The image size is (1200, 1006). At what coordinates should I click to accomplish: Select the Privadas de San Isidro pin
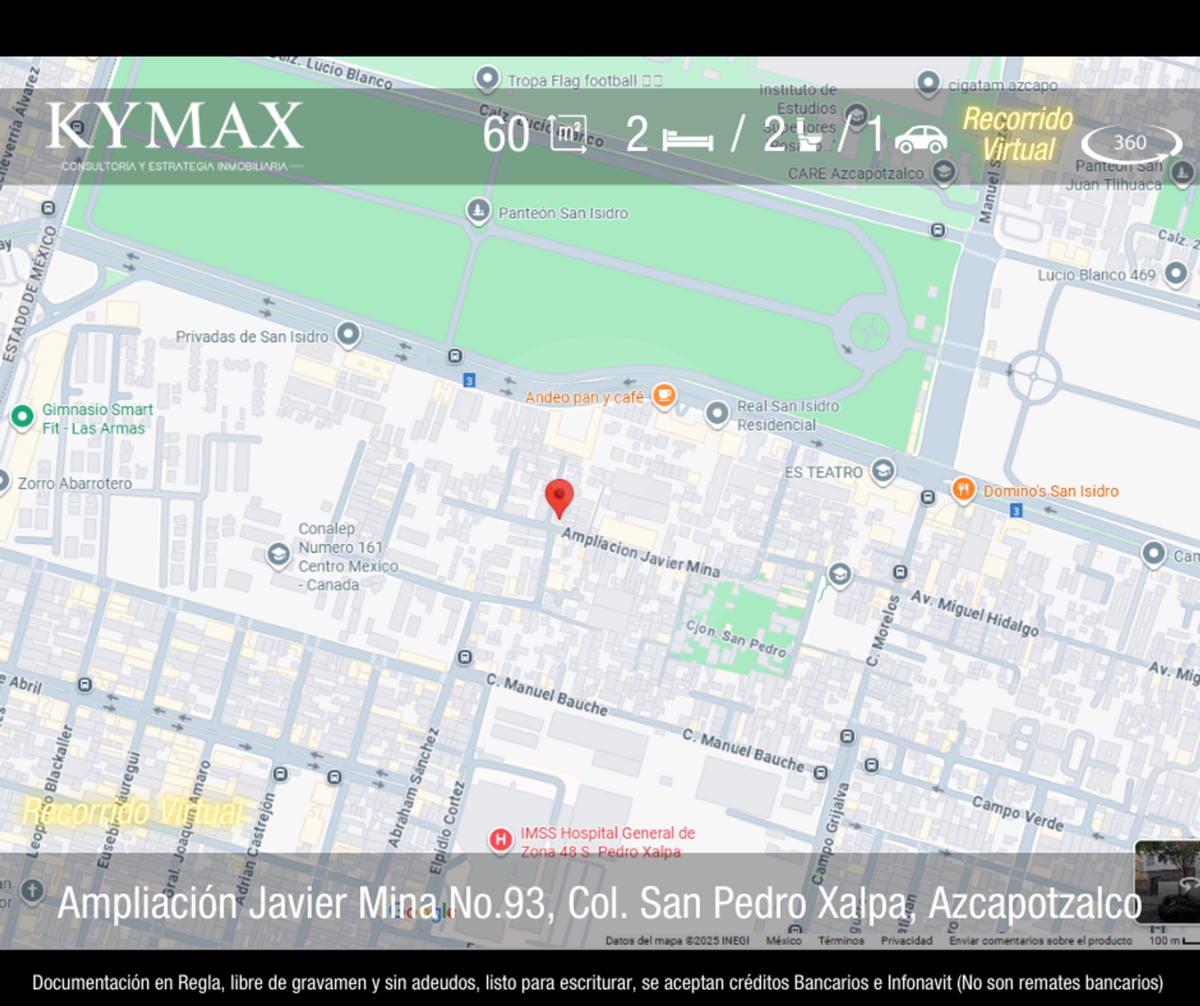(348, 334)
